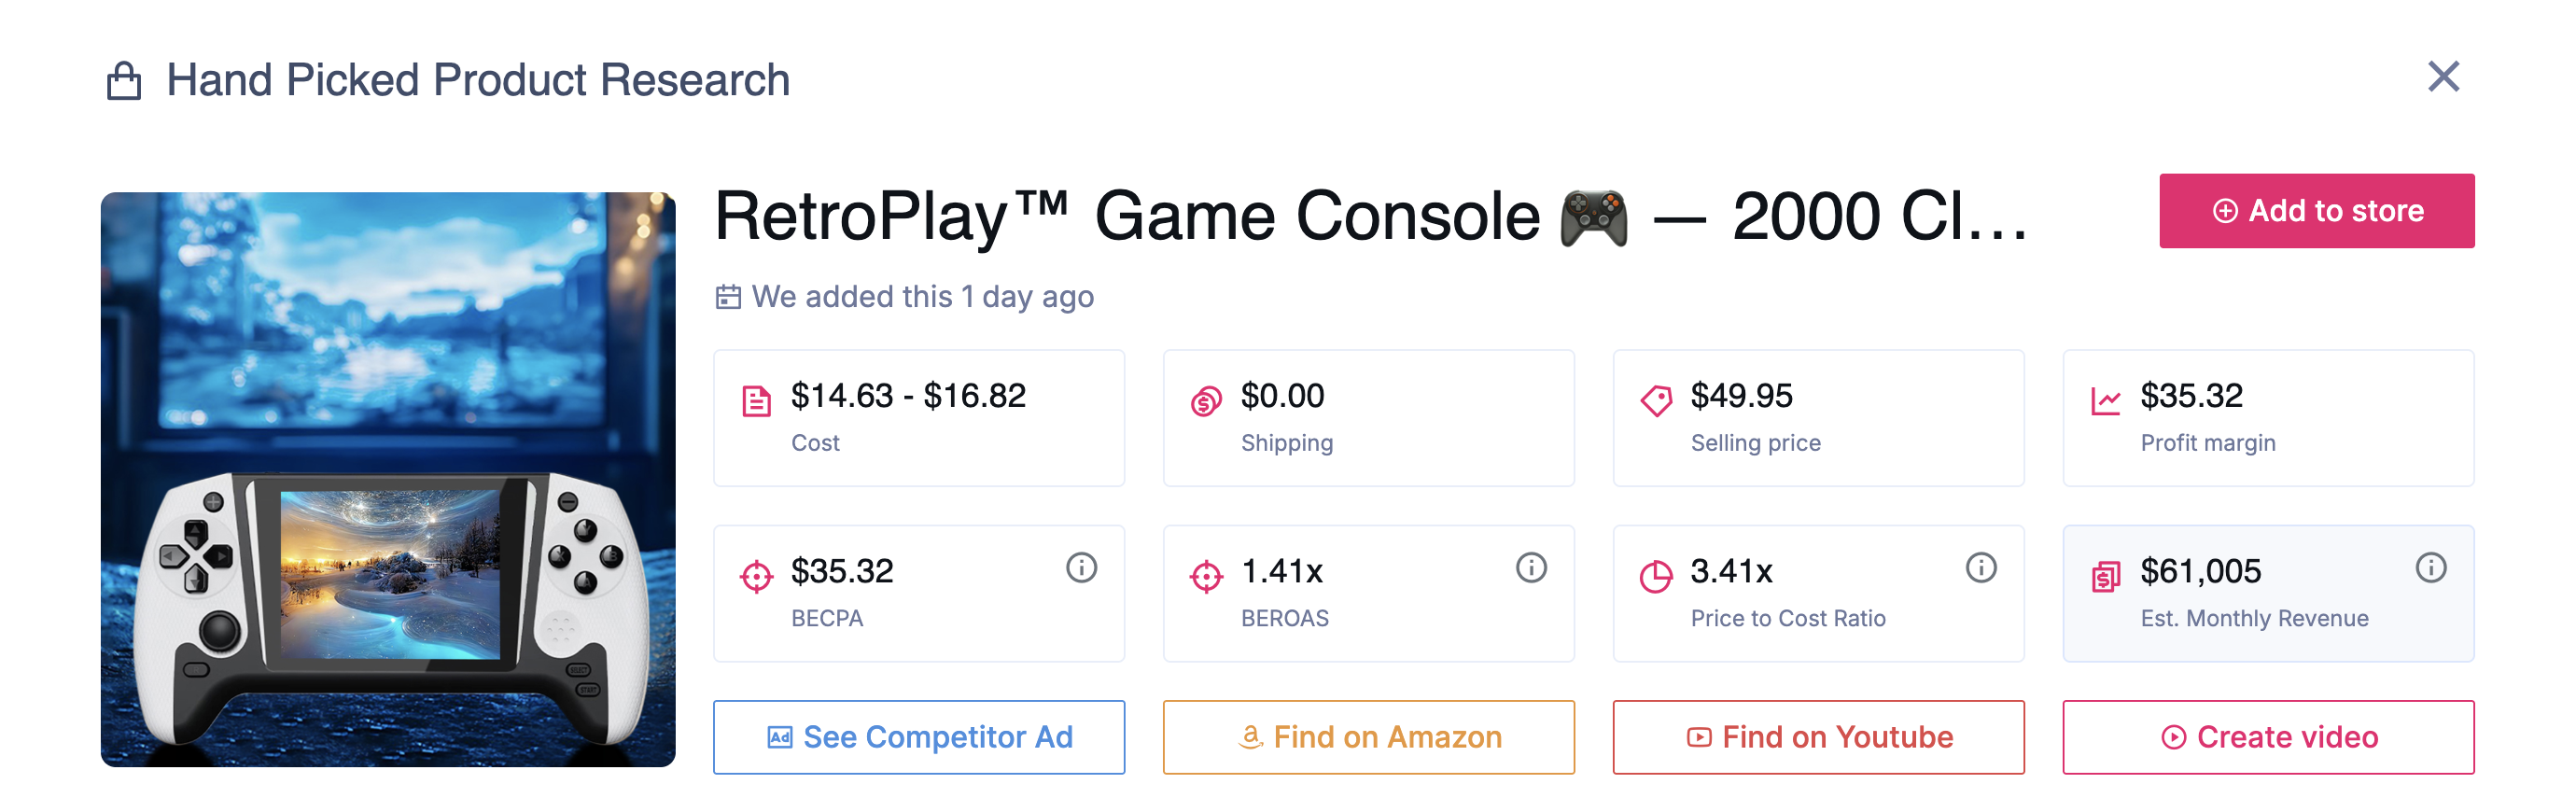Image resolution: width=2576 pixels, height=812 pixels.
Task: Click Create video
Action: 2269,737
